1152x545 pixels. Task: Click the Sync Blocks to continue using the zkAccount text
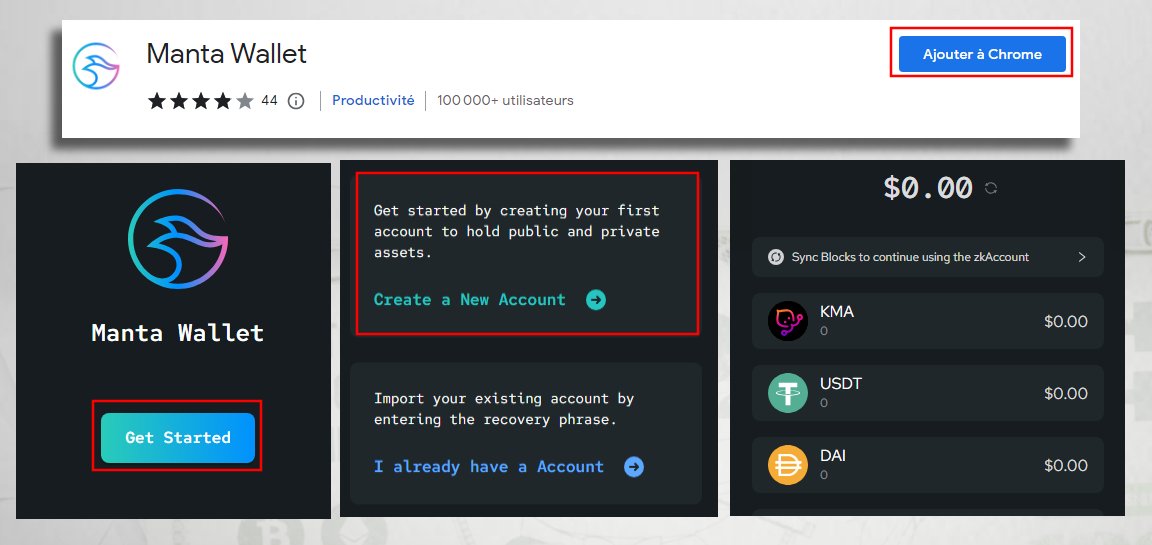coord(910,257)
